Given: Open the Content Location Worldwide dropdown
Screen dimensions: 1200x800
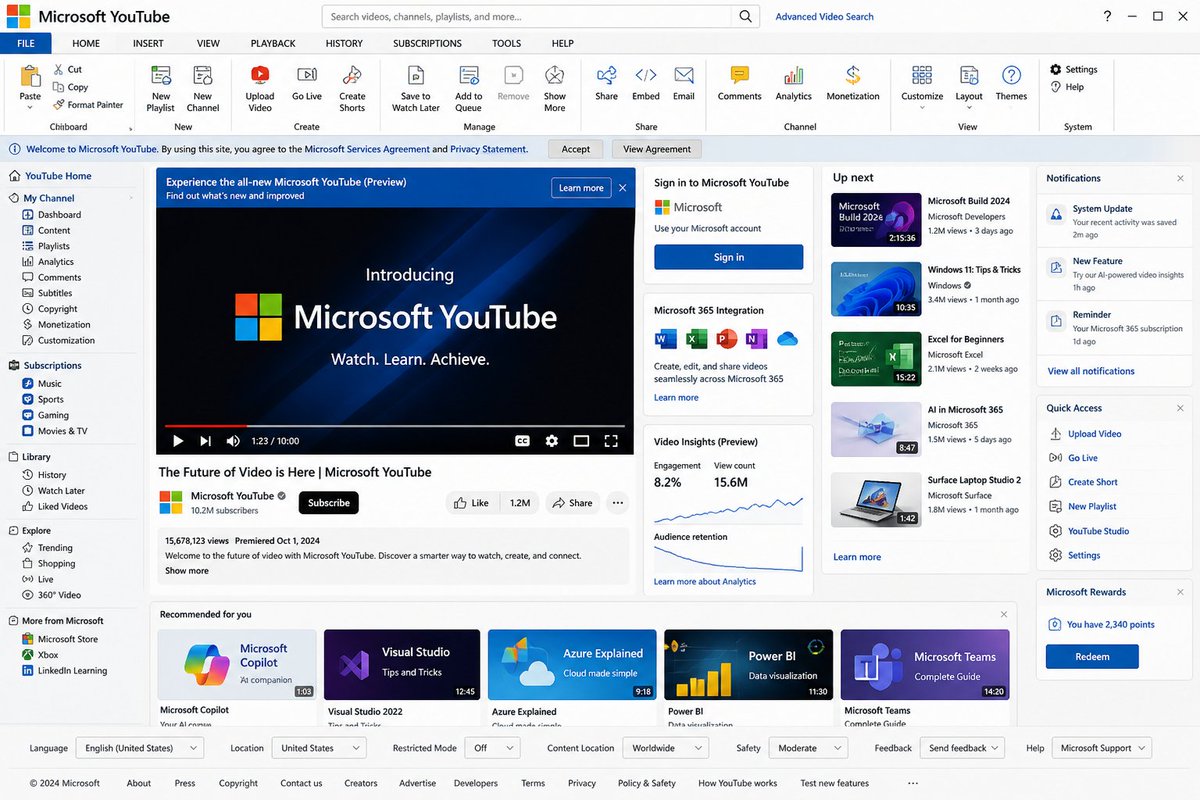Looking at the screenshot, I should pyautogui.click(x=666, y=748).
